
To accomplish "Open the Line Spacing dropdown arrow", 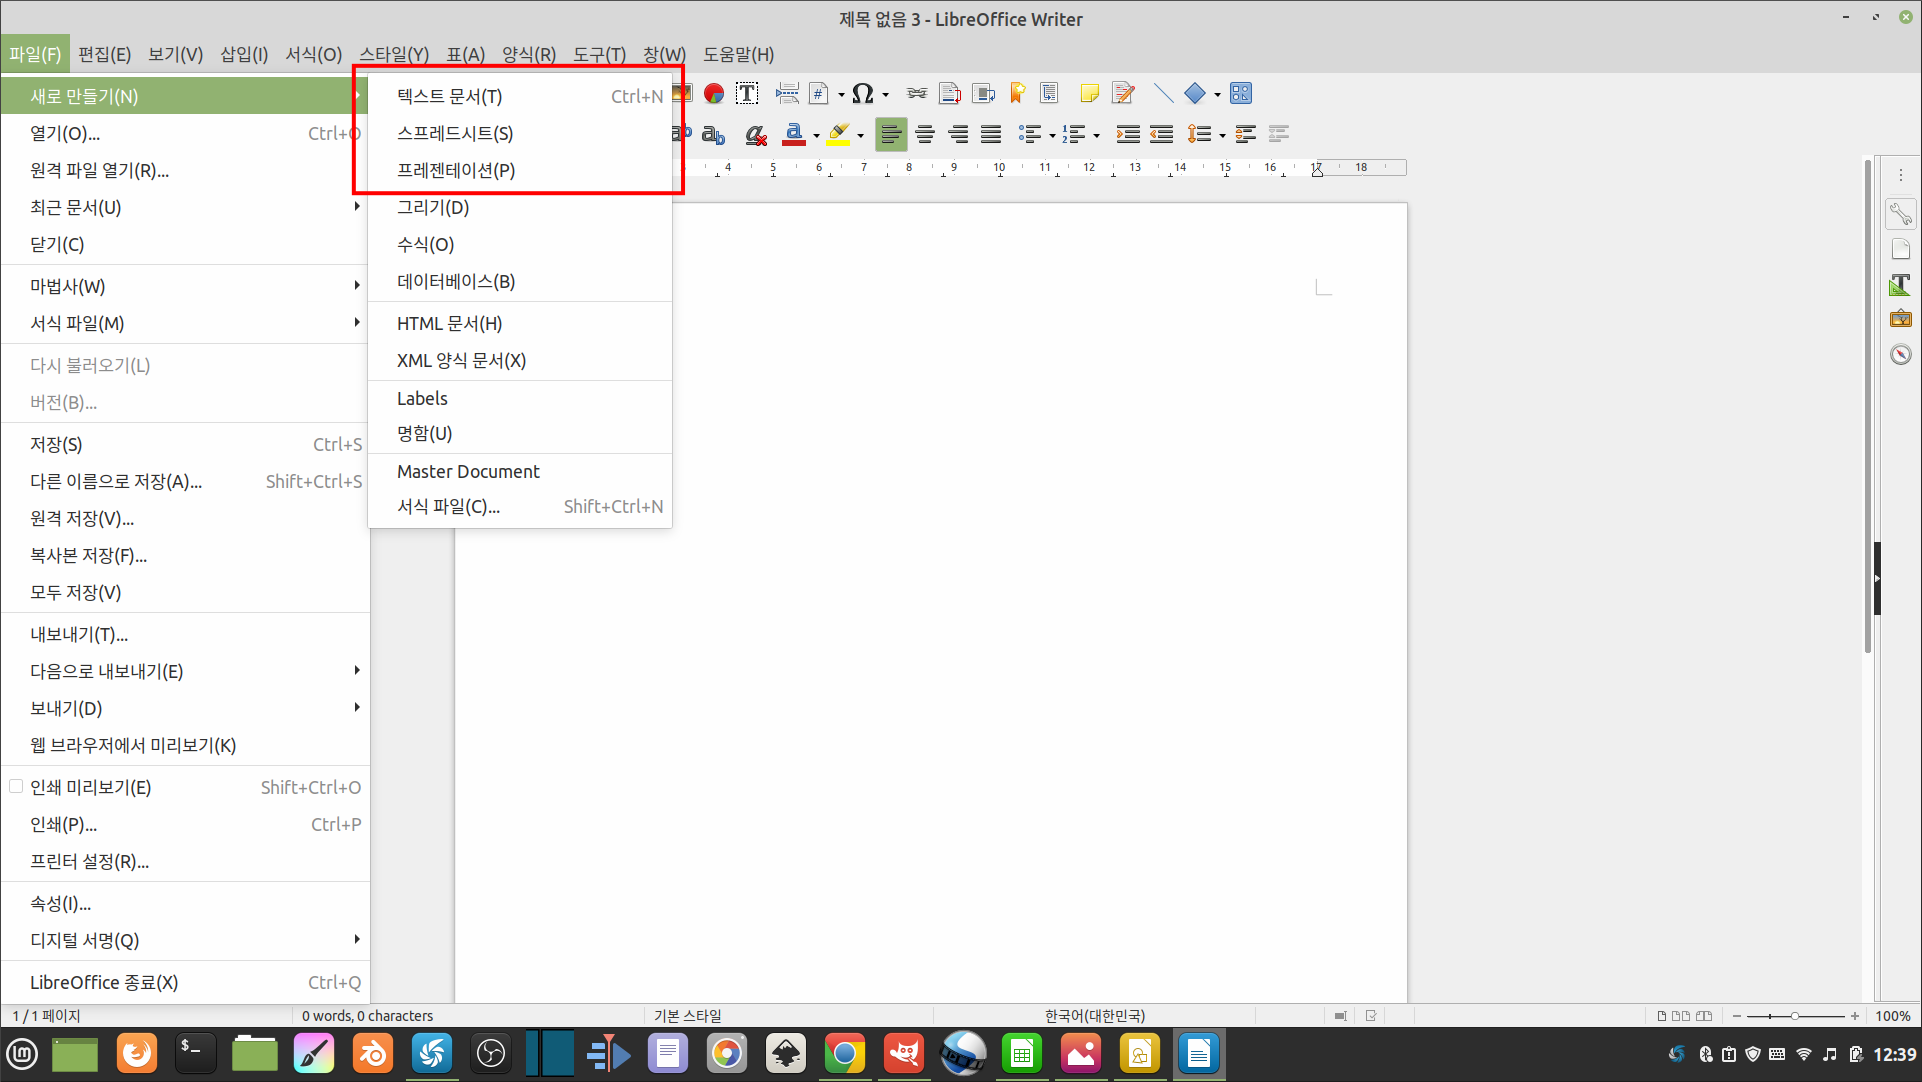I will pos(1222,136).
